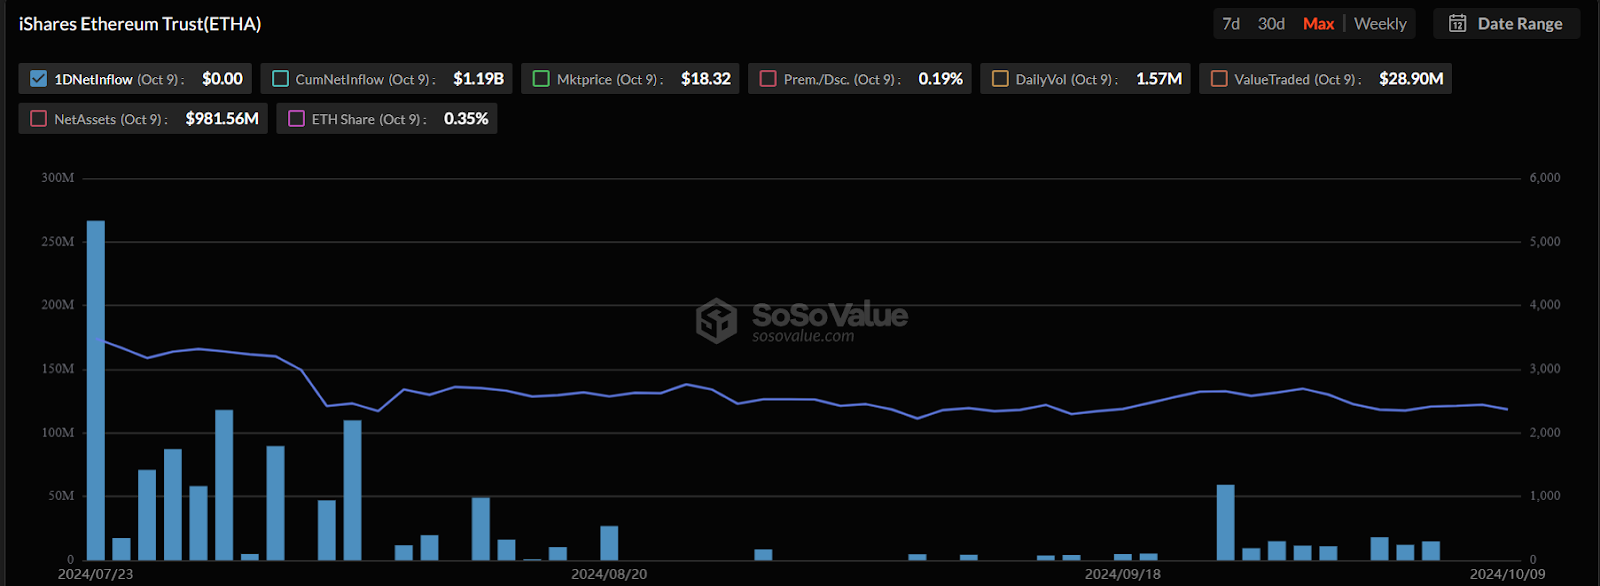The height and width of the screenshot is (586, 1600).
Task: Click the 2024/09/18 x-axis label
Action: pyautogui.click(x=1123, y=574)
